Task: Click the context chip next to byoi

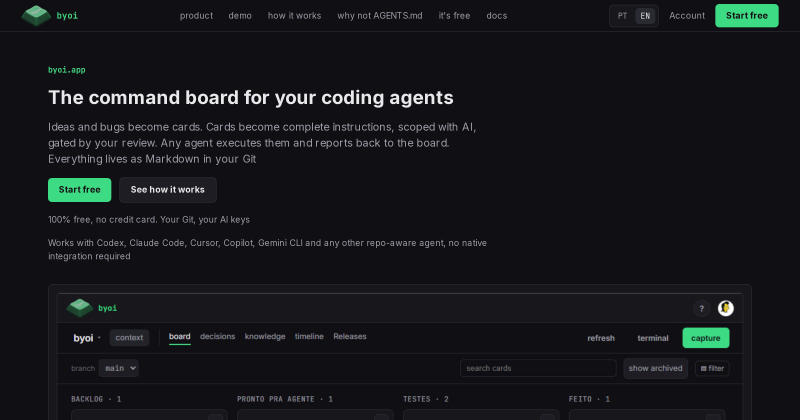Action: tap(129, 338)
